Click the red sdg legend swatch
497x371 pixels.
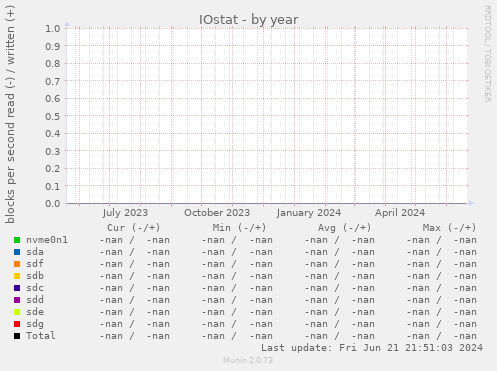17,324
